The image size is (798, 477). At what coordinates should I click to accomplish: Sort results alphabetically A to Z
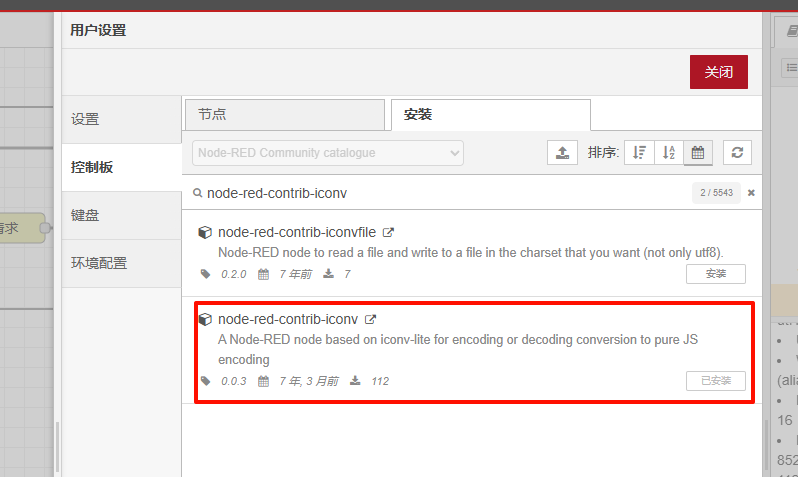(x=669, y=153)
